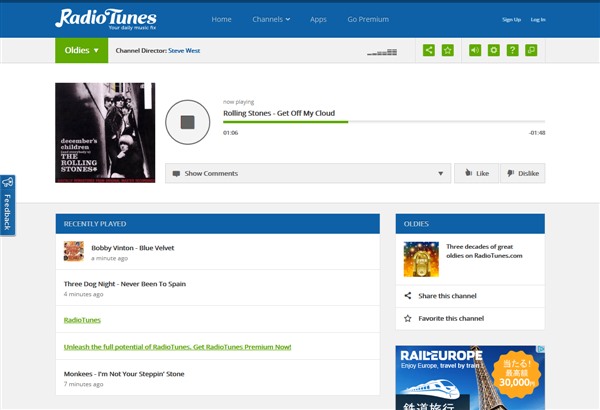Expand the Show Comments bar
Viewport: 600px width, 410px height.
[x=308, y=173]
